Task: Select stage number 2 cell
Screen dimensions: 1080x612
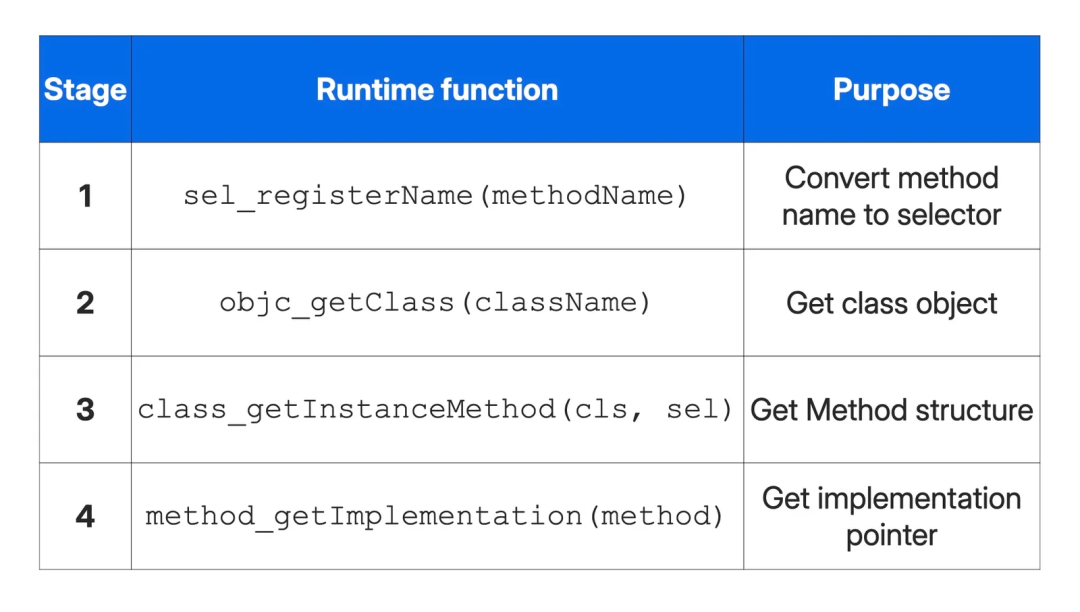Action: click(85, 303)
